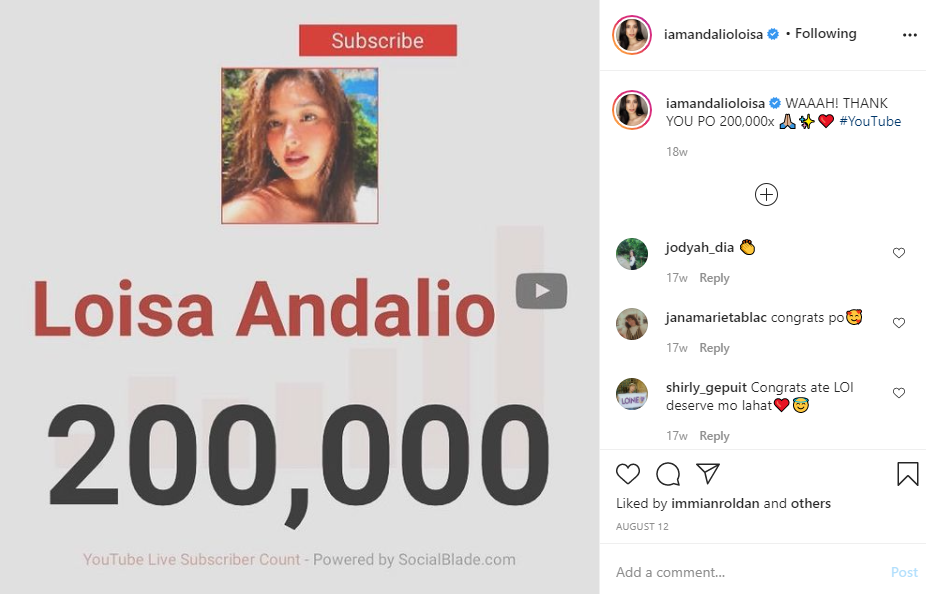Open immianroldan's profile from likes

click(715, 503)
